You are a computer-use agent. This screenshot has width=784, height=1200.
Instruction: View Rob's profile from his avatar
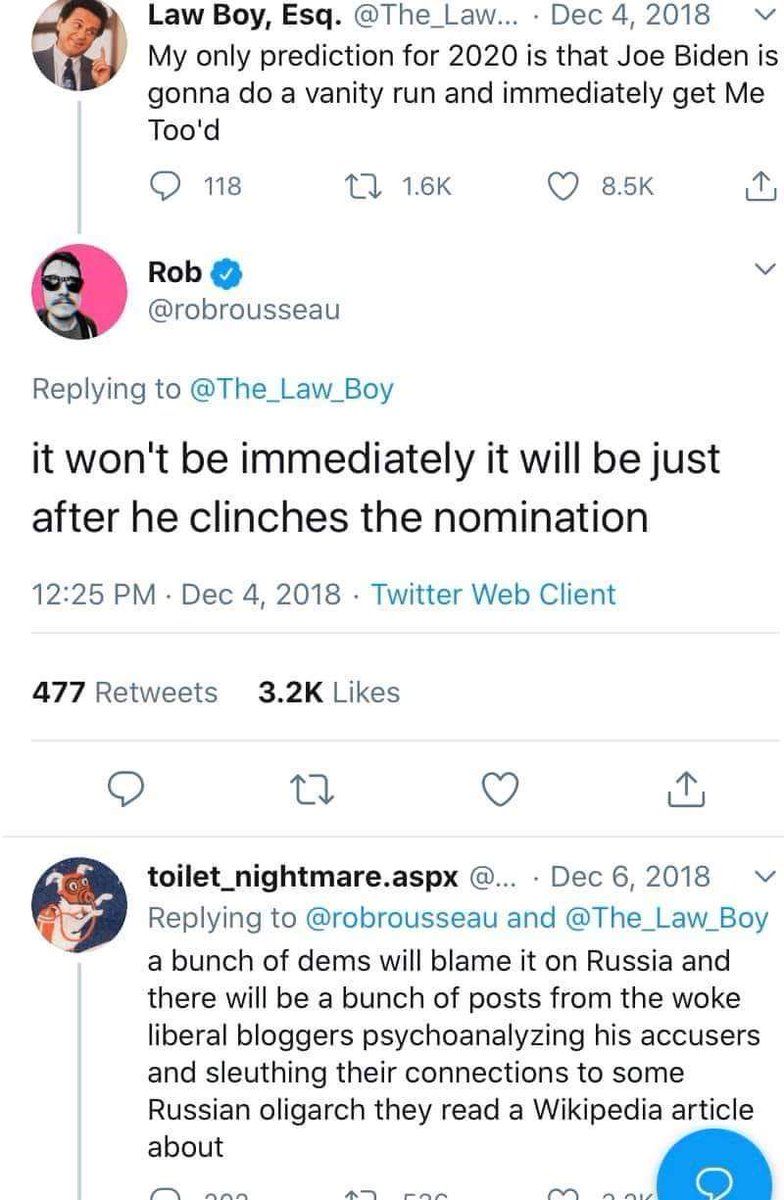79,291
